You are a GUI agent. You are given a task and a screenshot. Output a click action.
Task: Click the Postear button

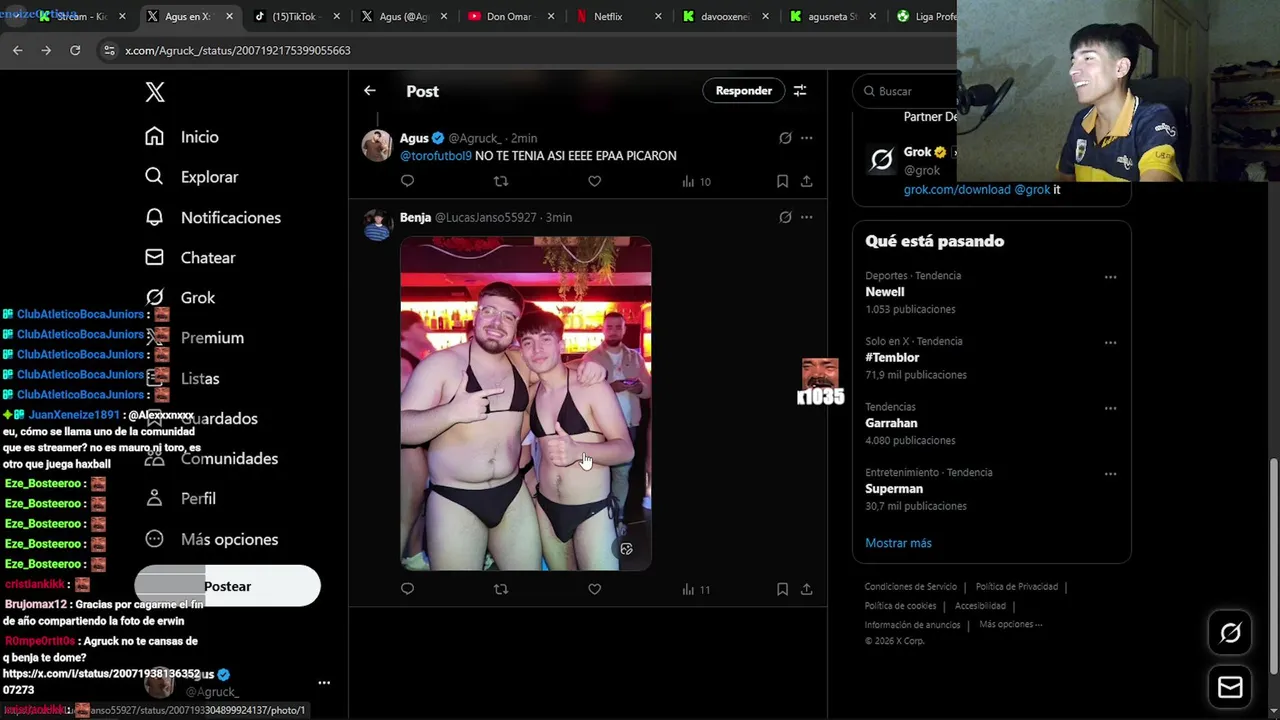click(x=228, y=586)
